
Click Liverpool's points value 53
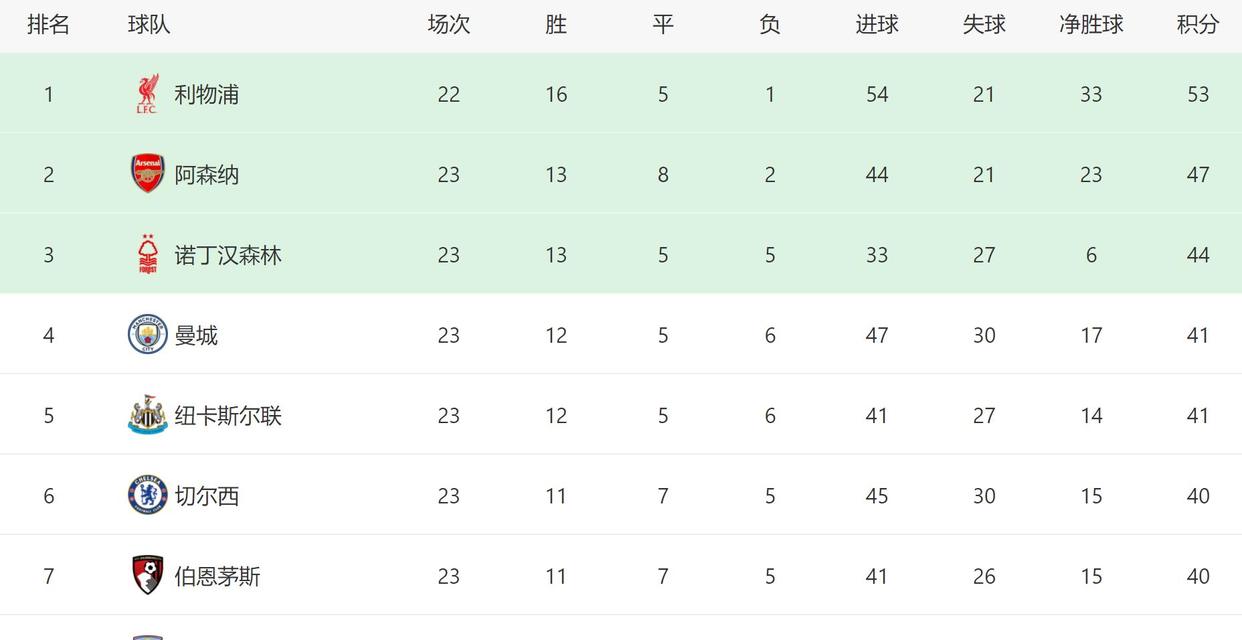tap(1198, 94)
